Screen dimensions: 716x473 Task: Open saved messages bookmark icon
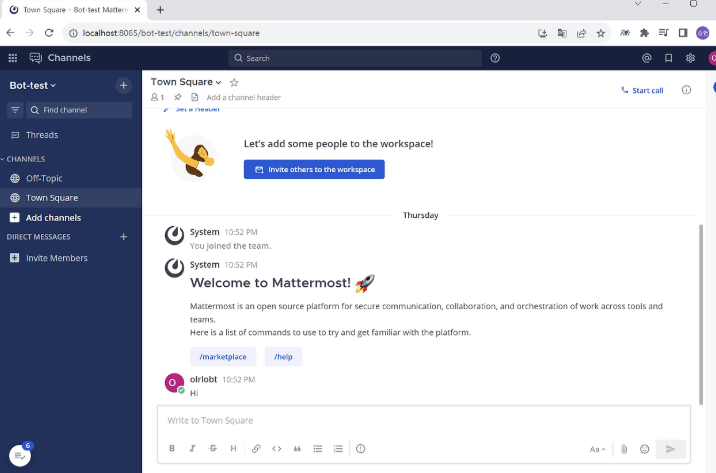point(669,58)
